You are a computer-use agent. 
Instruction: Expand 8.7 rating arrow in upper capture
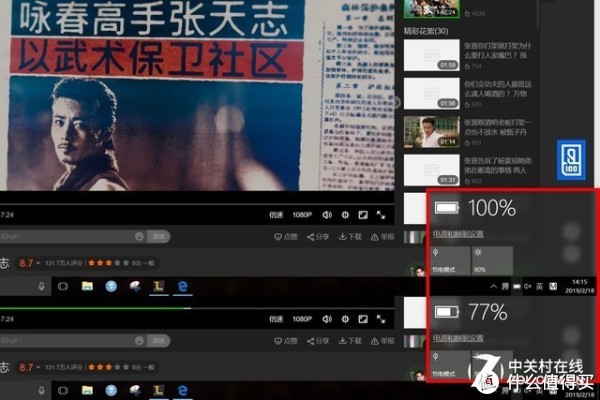pyautogui.click(x=38, y=263)
